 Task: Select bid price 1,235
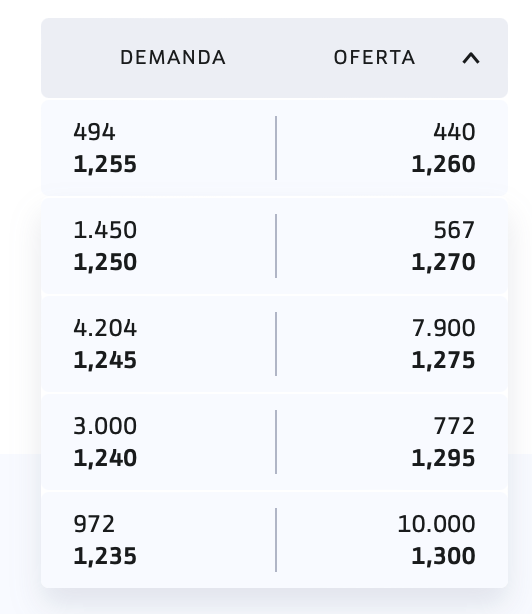[105, 556]
